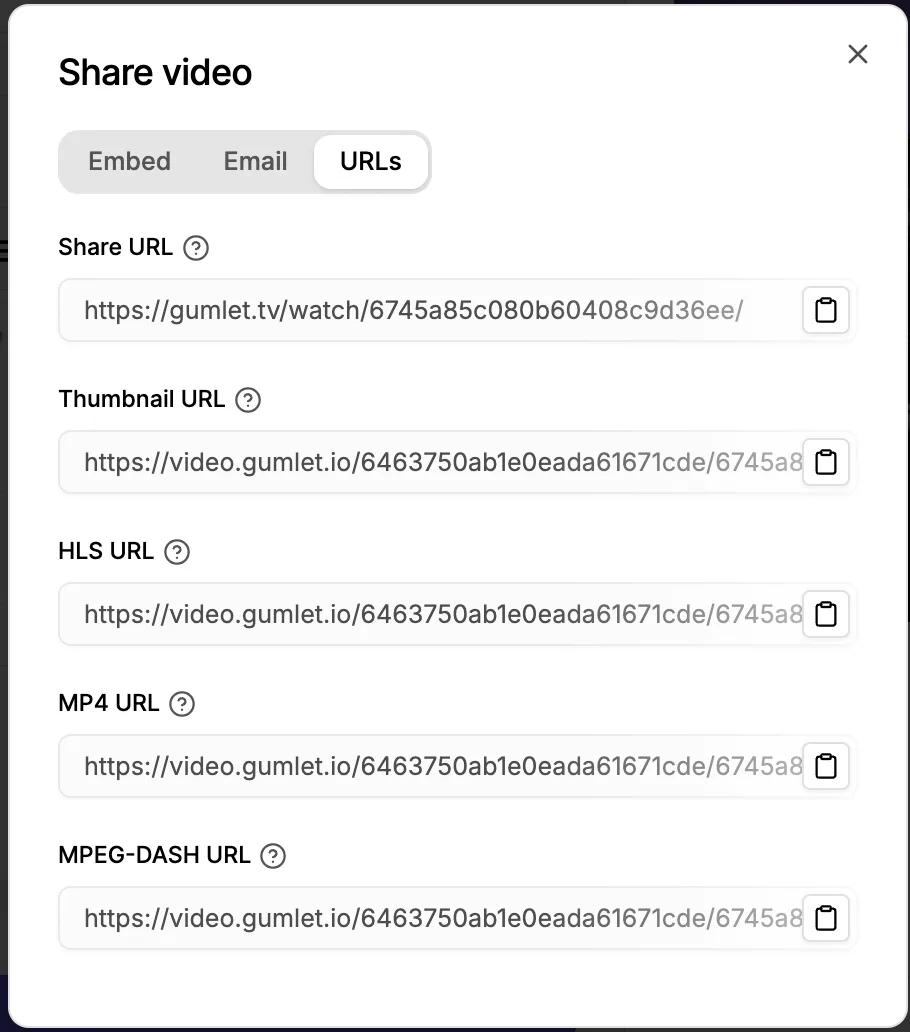The image size is (910, 1032).
Task: Show help for HLS URL
Action: point(177,552)
